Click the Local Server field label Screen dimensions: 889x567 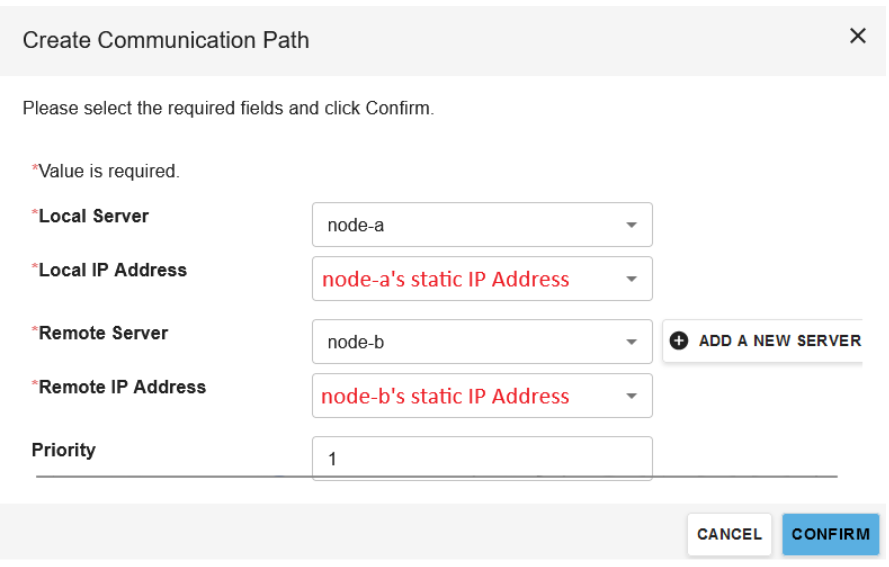click(x=93, y=215)
